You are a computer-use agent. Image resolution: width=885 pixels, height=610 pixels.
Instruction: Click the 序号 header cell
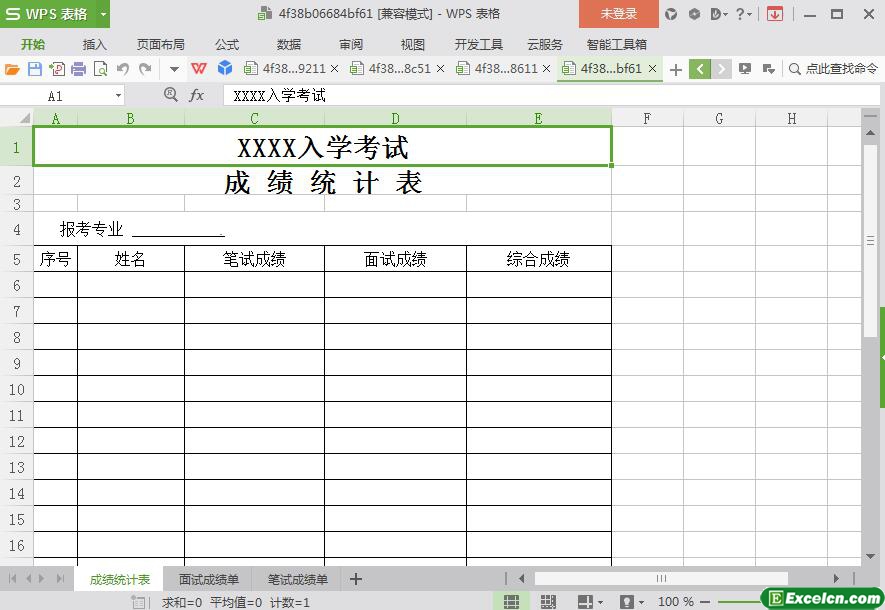[x=55, y=259]
